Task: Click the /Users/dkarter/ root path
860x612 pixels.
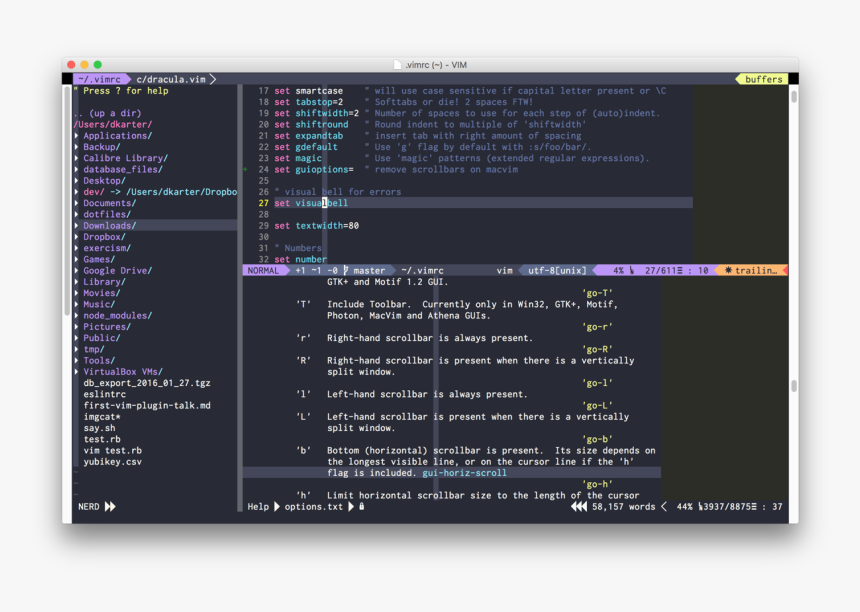Action: (x=112, y=124)
